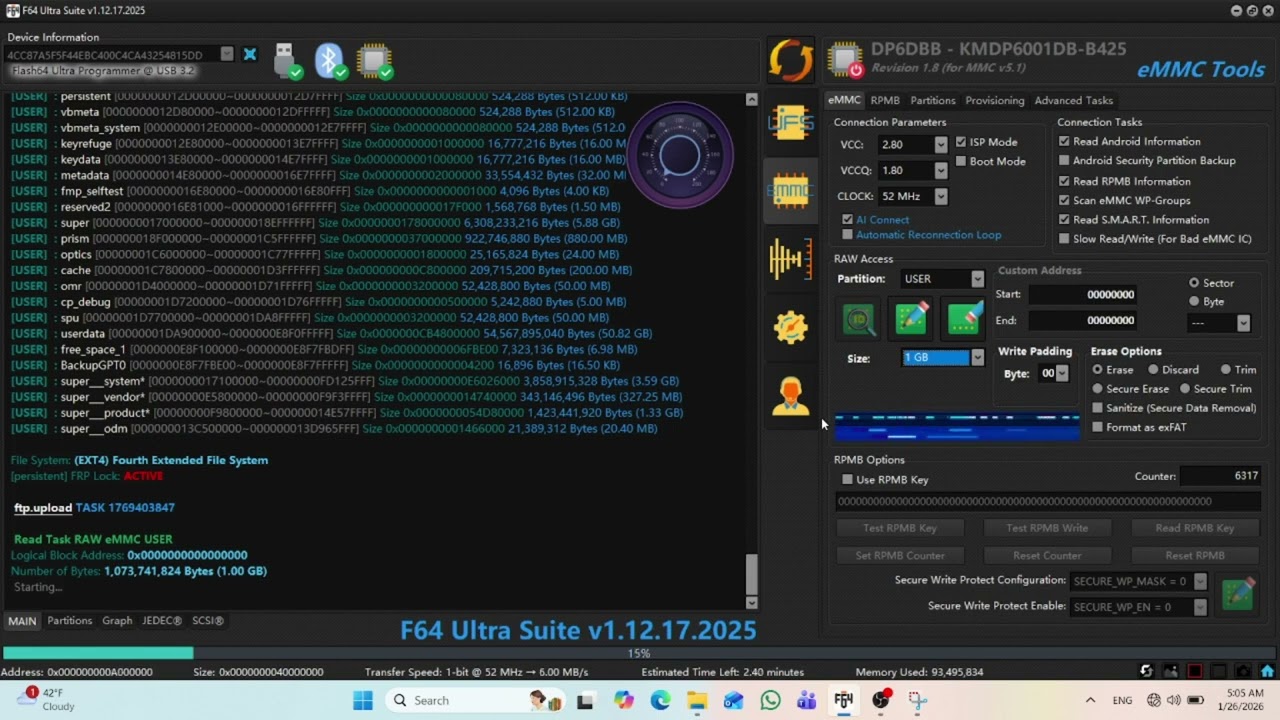Open WhatsApp from the taskbar

[770, 700]
